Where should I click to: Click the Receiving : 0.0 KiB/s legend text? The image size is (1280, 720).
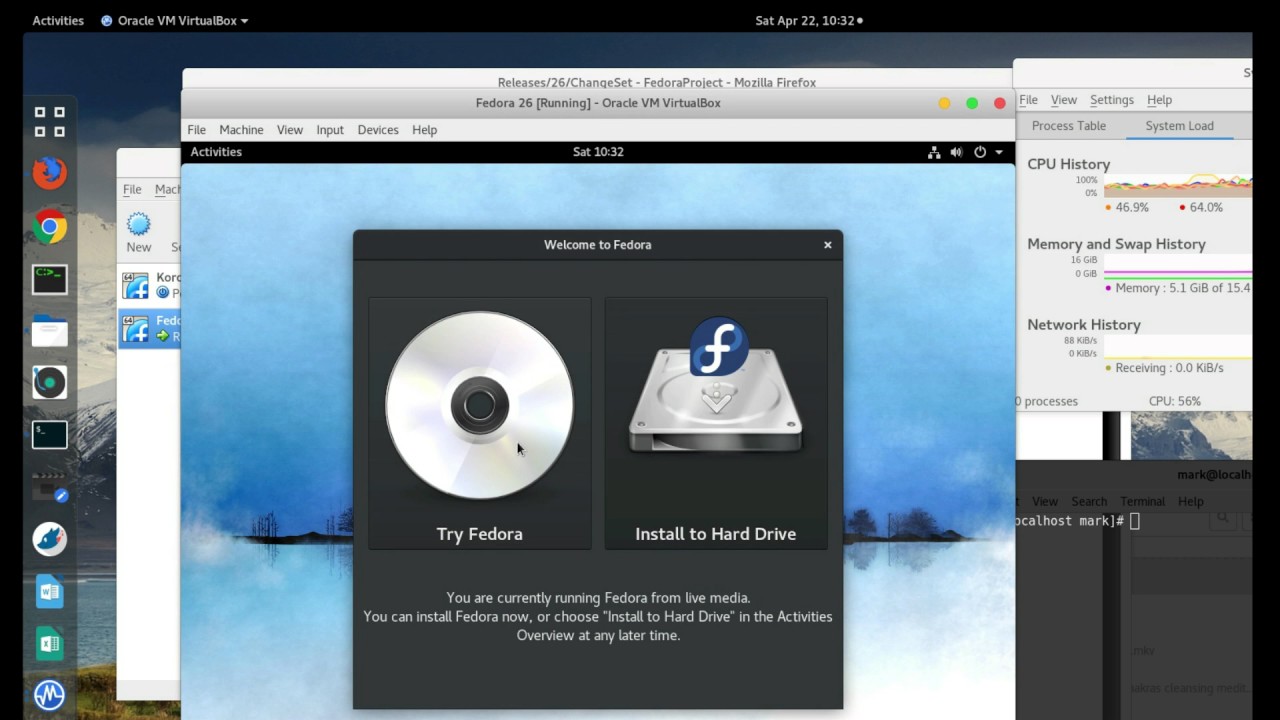(x=1169, y=368)
